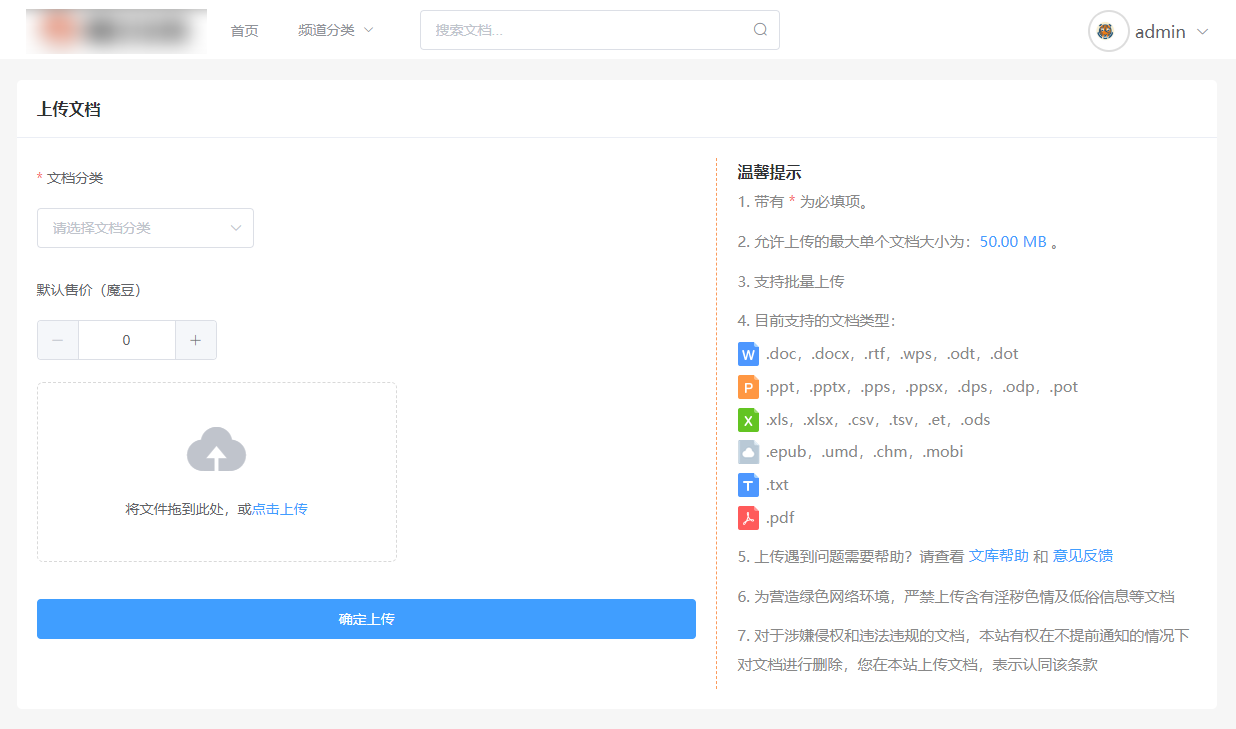The width and height of the screenshot is (1236, 729).
Task: Open the 点击上传 link
Action: pos(280,509)
